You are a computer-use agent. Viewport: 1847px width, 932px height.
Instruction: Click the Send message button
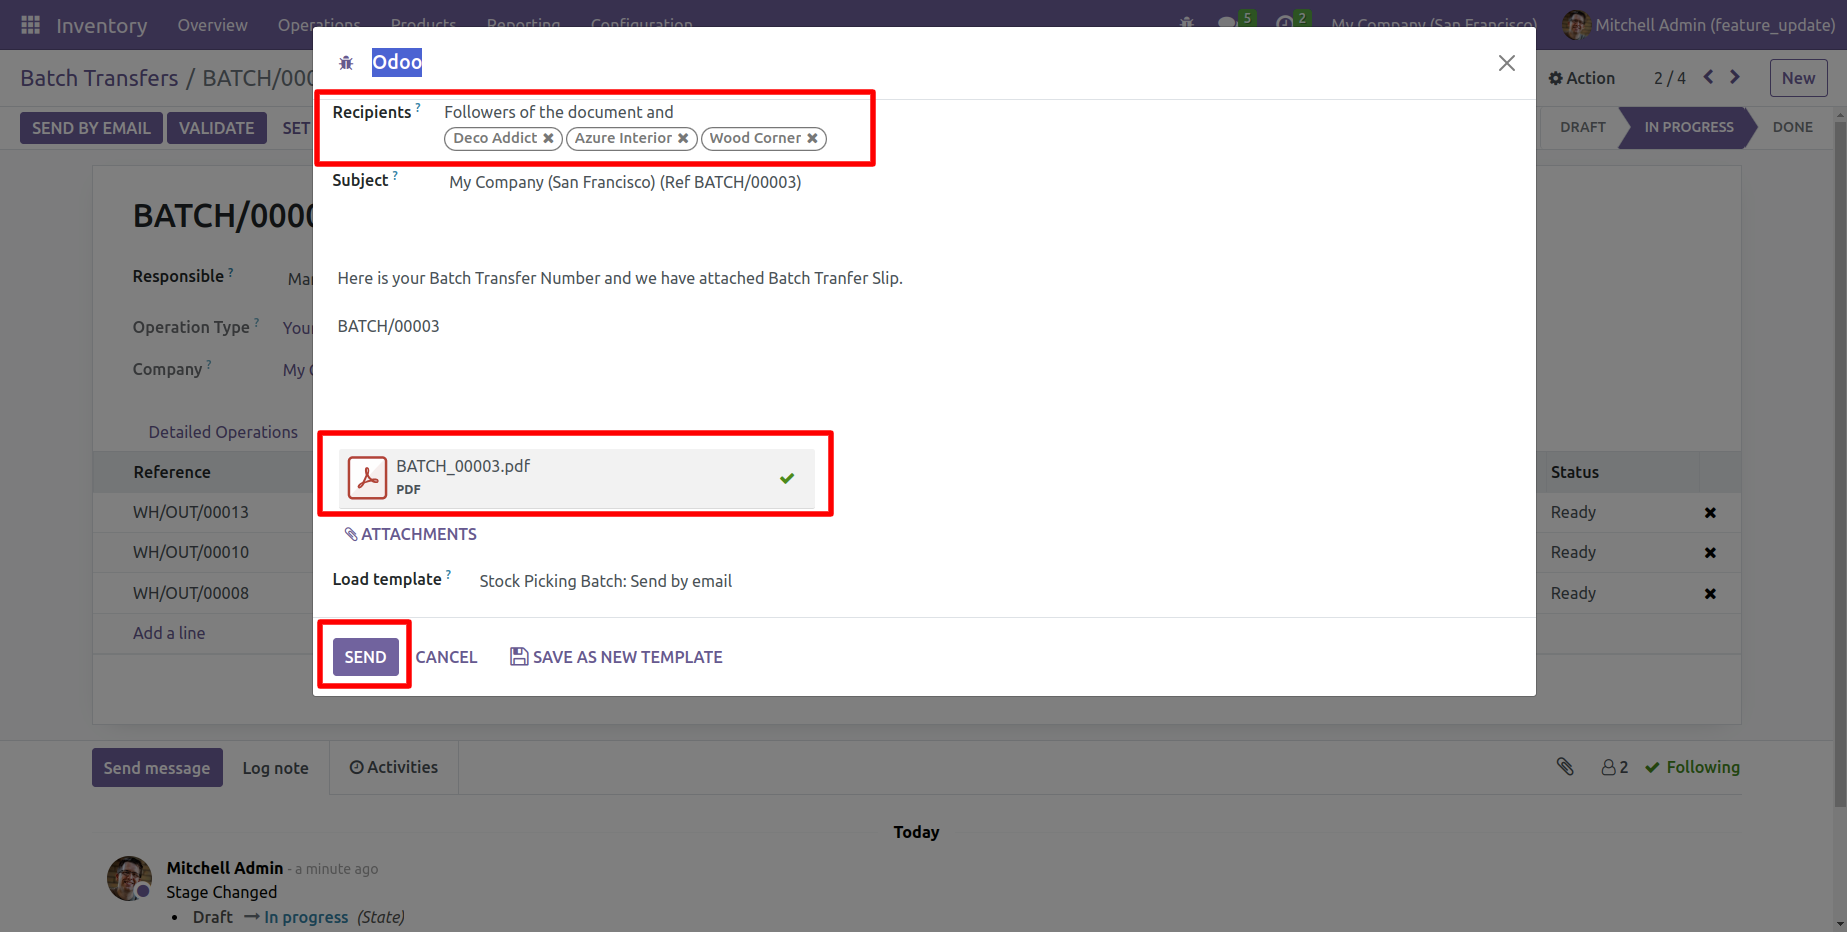157,768
